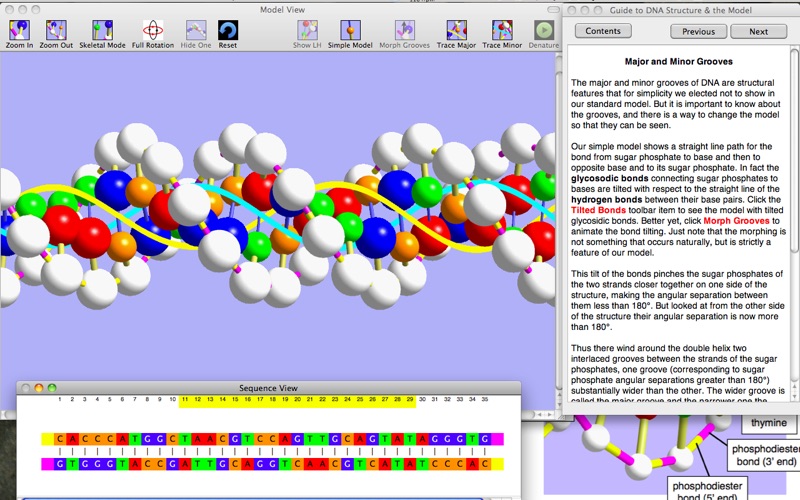Screen dimensions: 800x500
Task: Click the Show LH toolbar item
Action: point(307,34)
